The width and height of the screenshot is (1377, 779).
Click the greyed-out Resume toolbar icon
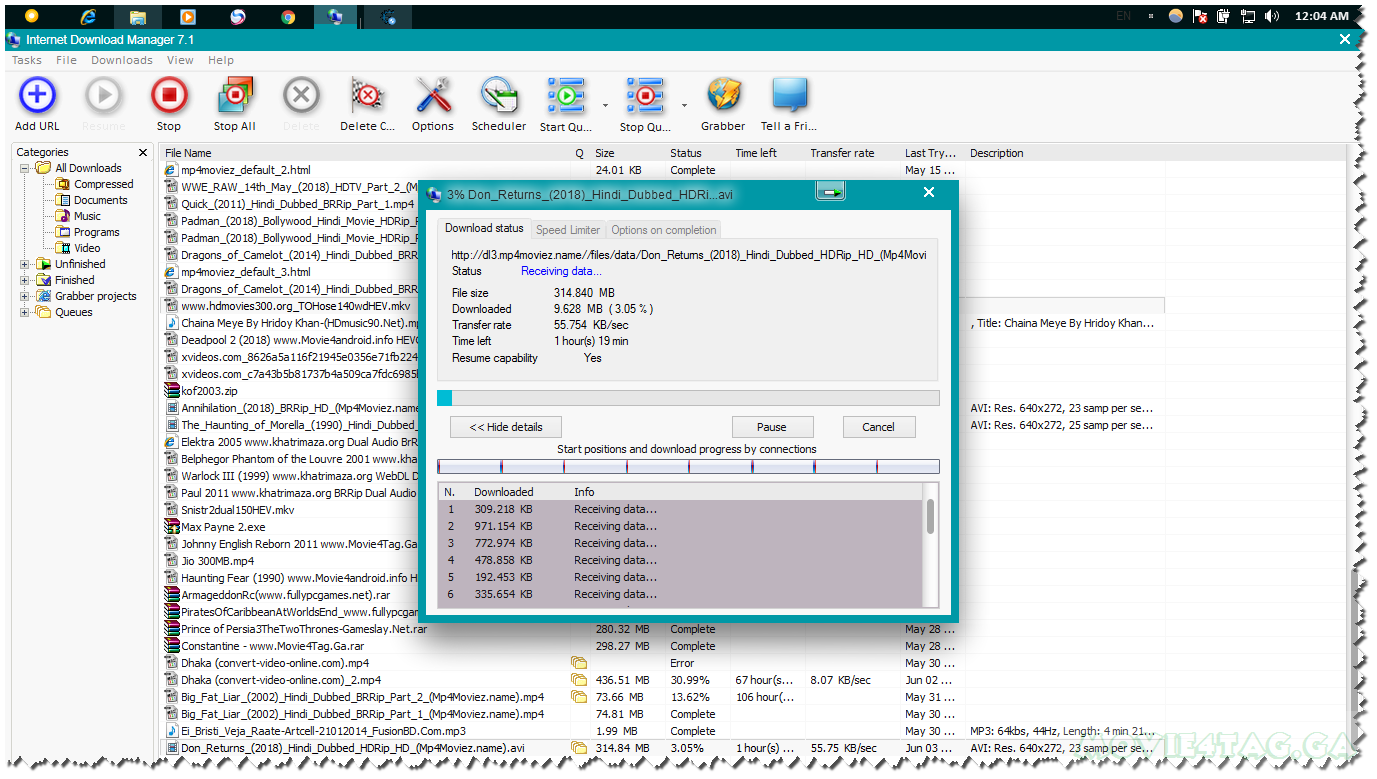[x=103, y=97]
